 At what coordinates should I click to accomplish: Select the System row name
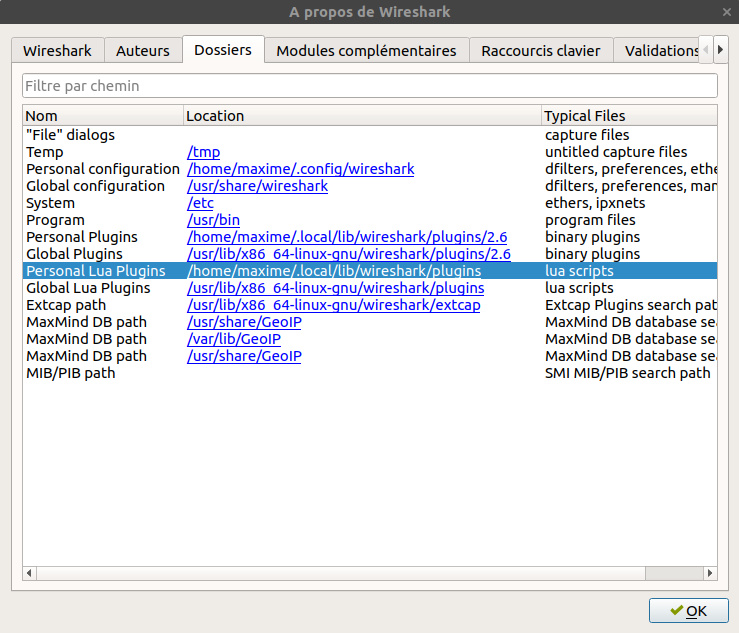(x=50, y=203)
